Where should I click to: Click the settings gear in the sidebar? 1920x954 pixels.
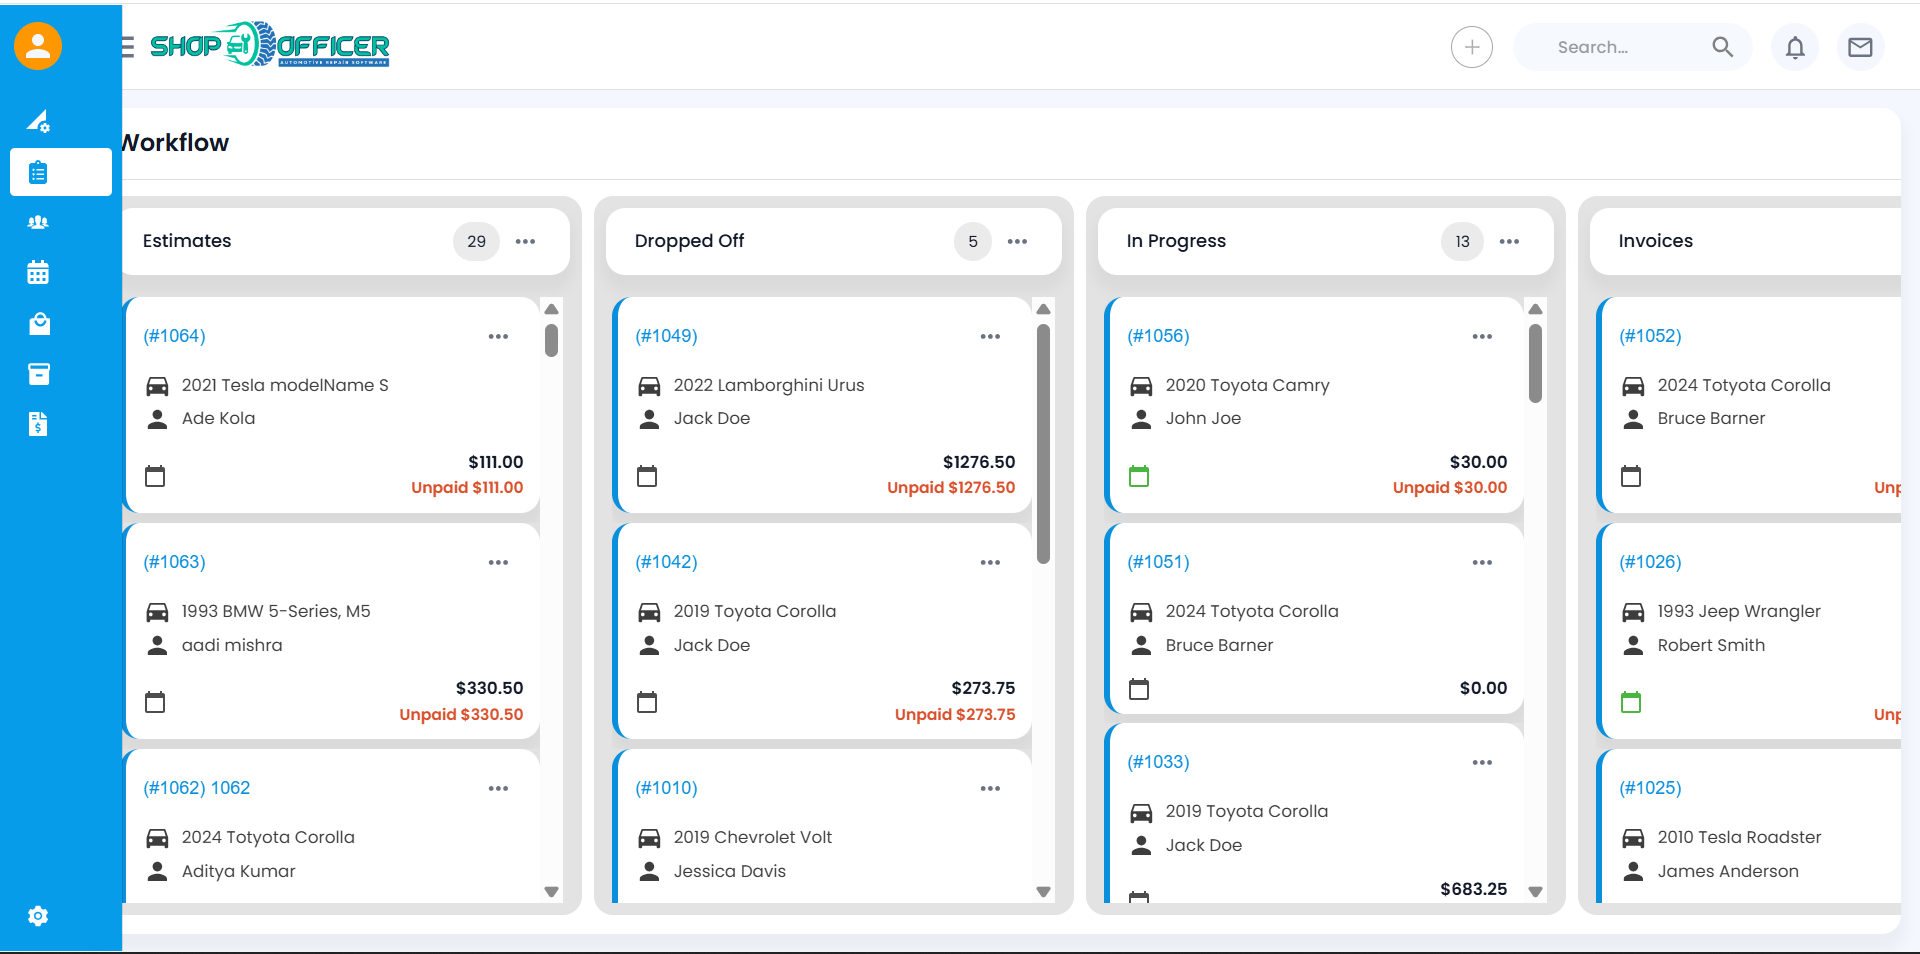pos(38,916)
